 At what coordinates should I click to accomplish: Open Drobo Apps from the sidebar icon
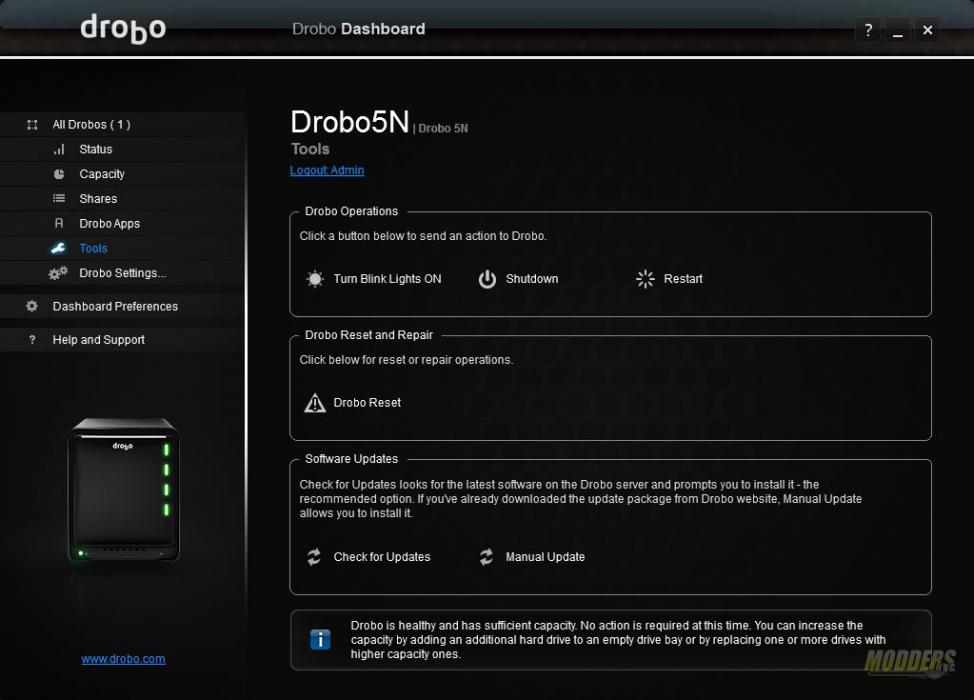click(x=61, y=223)
